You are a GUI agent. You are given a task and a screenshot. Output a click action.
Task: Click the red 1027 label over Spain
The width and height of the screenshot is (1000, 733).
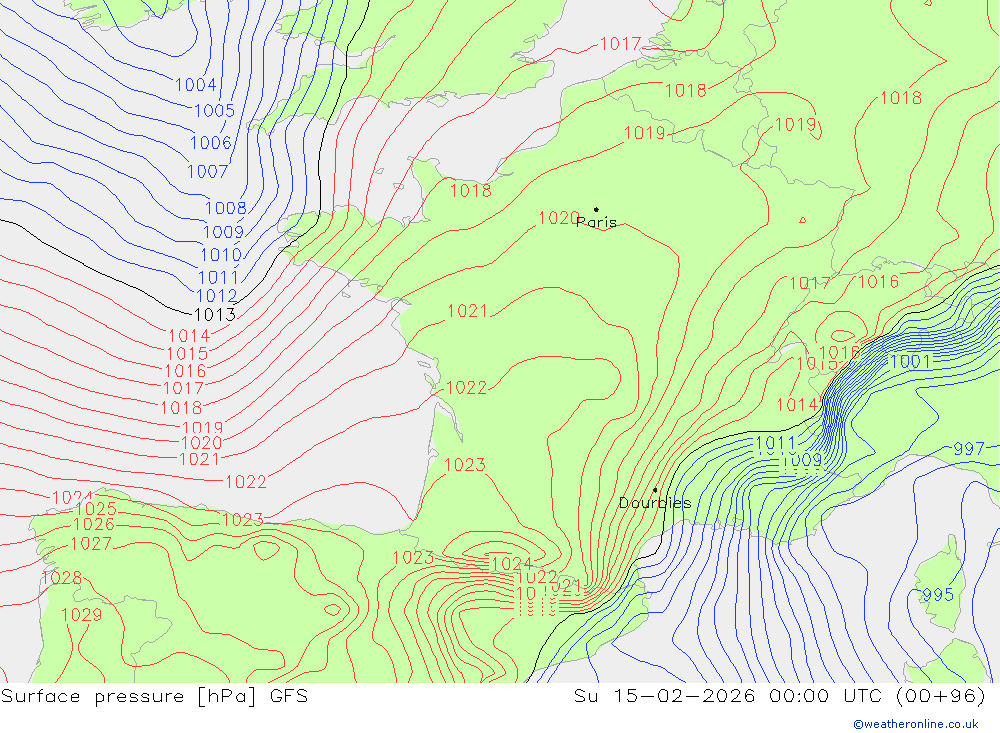coord(91,544)
